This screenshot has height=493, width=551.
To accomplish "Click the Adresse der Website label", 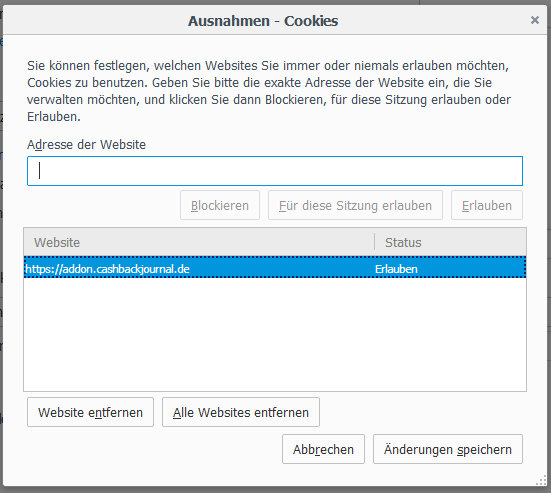I will click(86, 144).
